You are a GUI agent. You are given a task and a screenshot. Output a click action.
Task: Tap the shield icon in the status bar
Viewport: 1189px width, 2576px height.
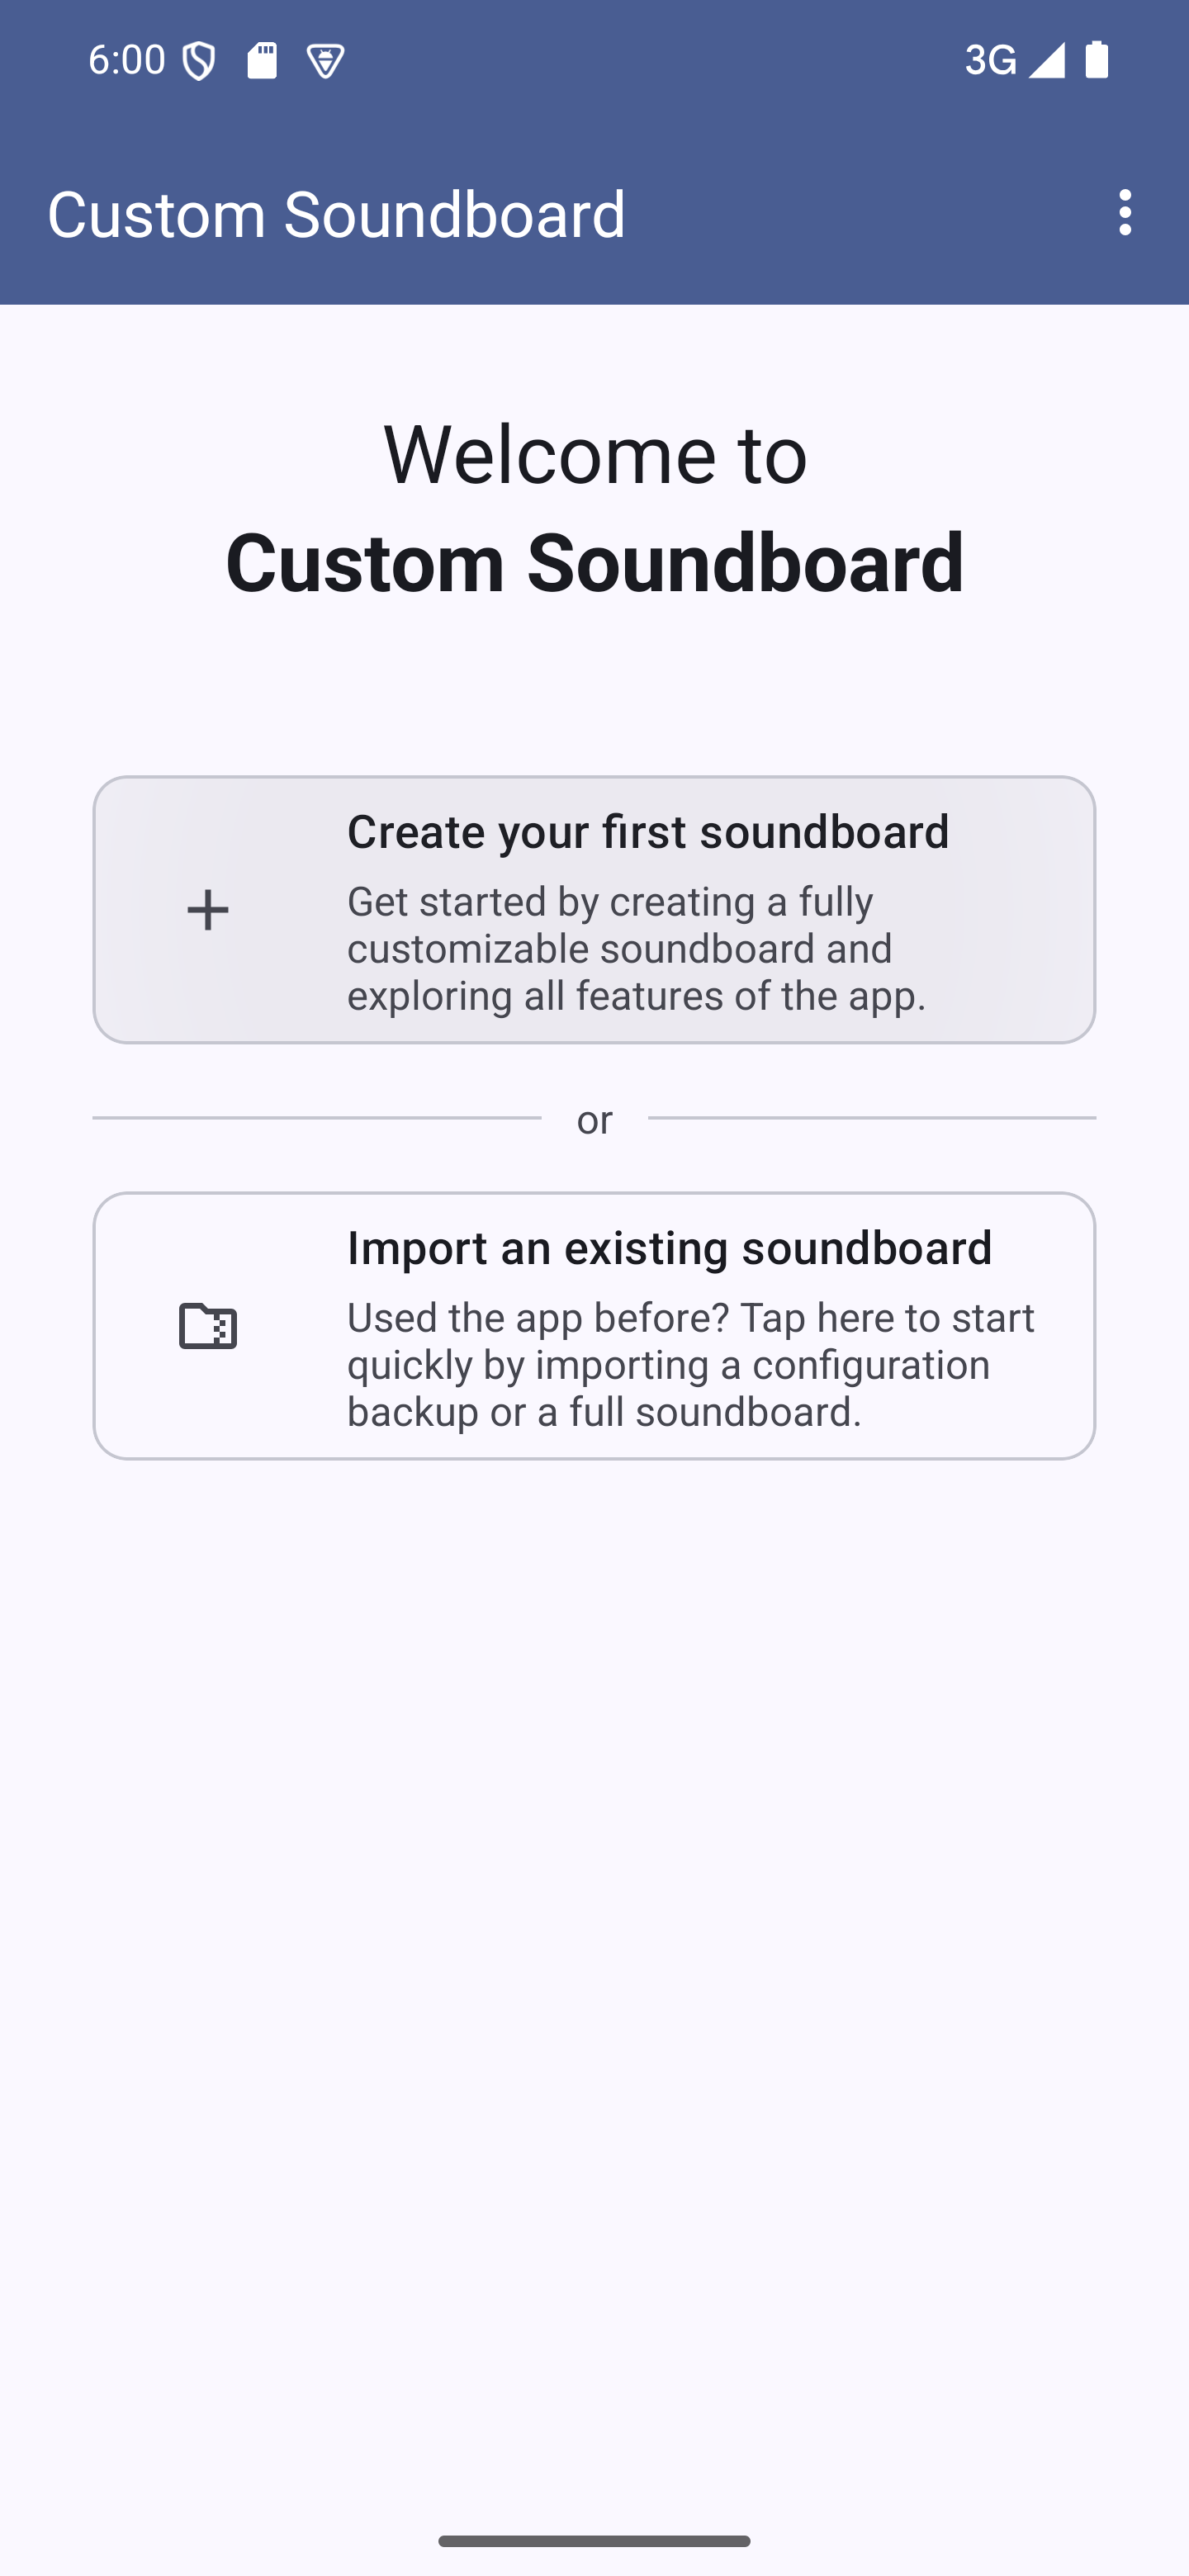pyautogui.click(x=199, y=62)
